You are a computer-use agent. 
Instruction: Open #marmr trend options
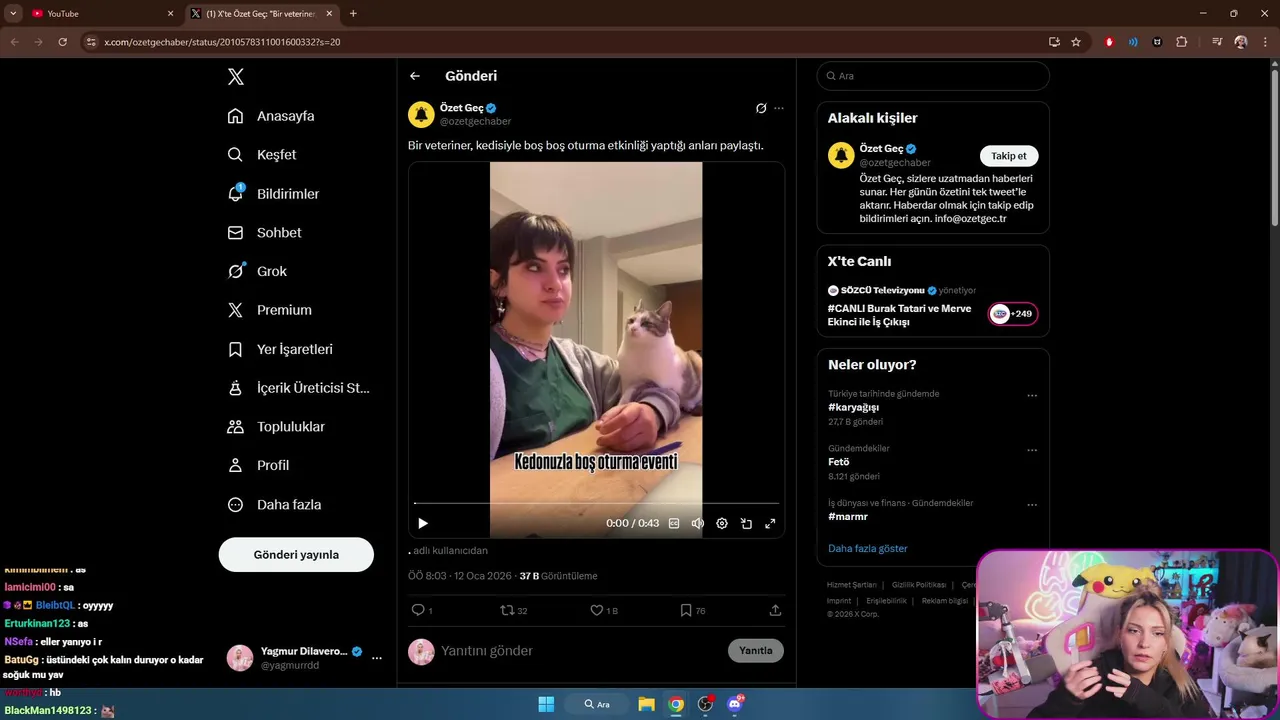coord(1032,505)
